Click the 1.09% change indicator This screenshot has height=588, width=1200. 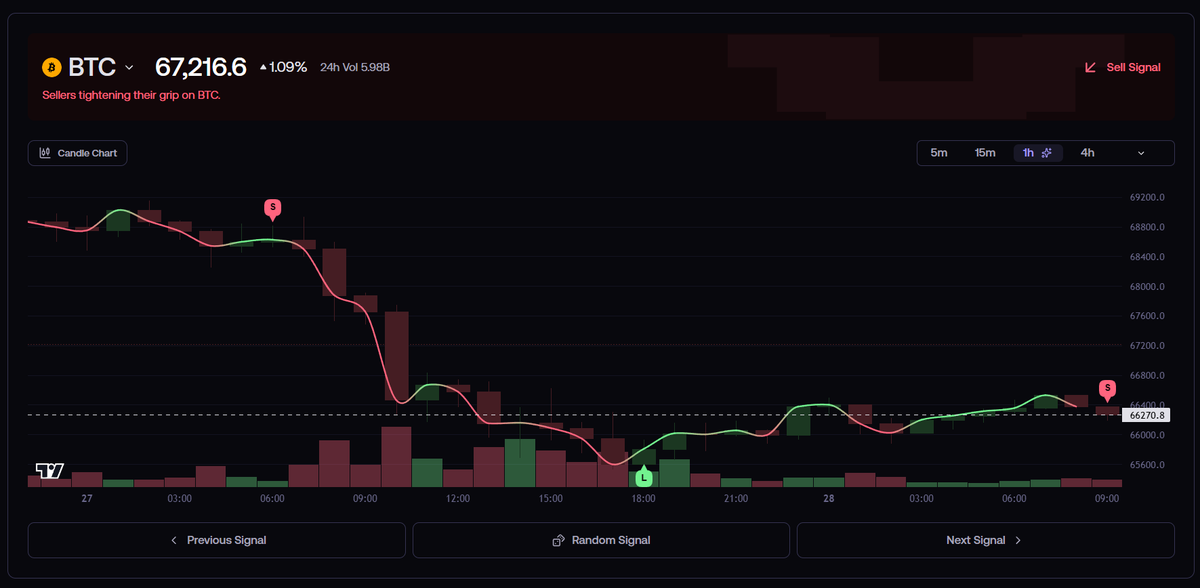(x=283, y=68)
